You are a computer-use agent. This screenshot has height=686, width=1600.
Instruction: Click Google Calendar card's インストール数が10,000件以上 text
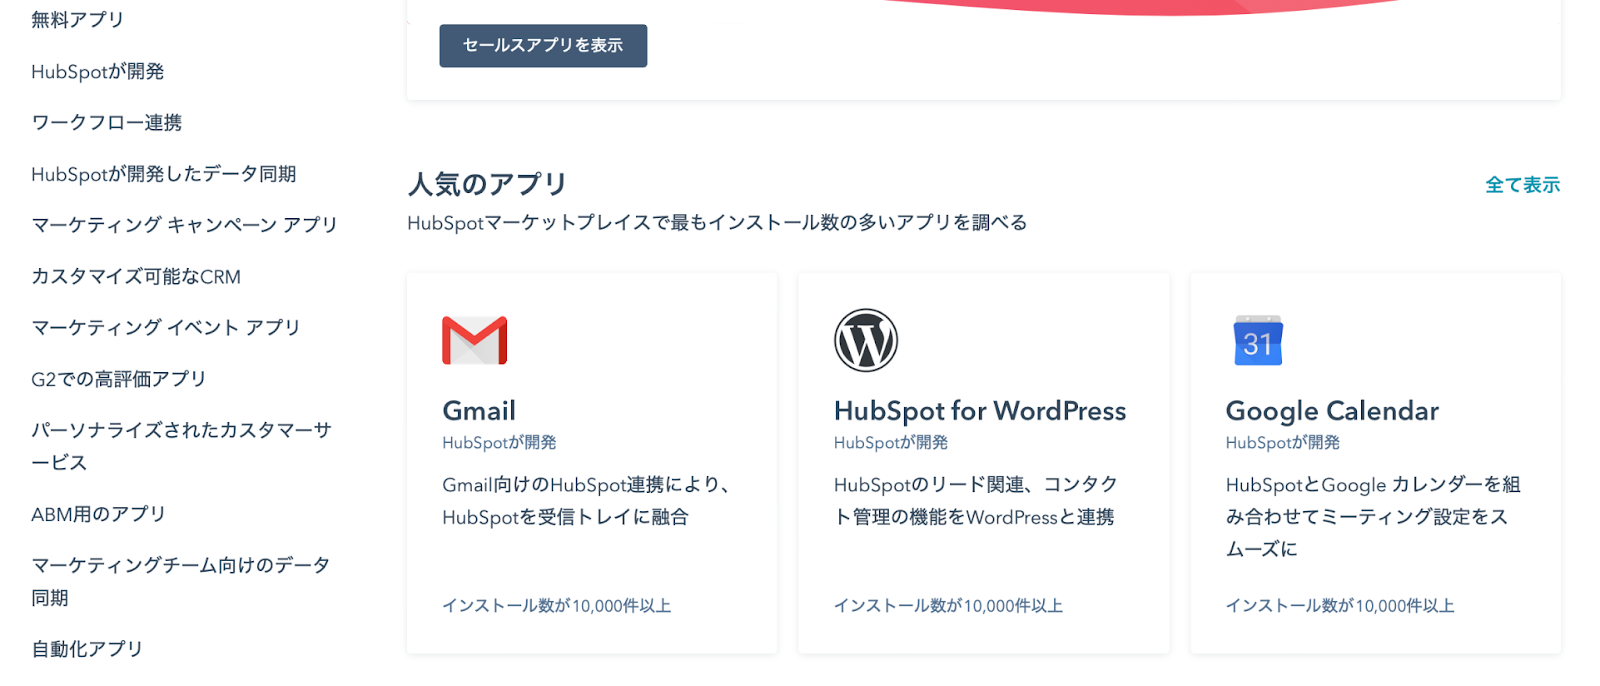tap(1340, 606)
